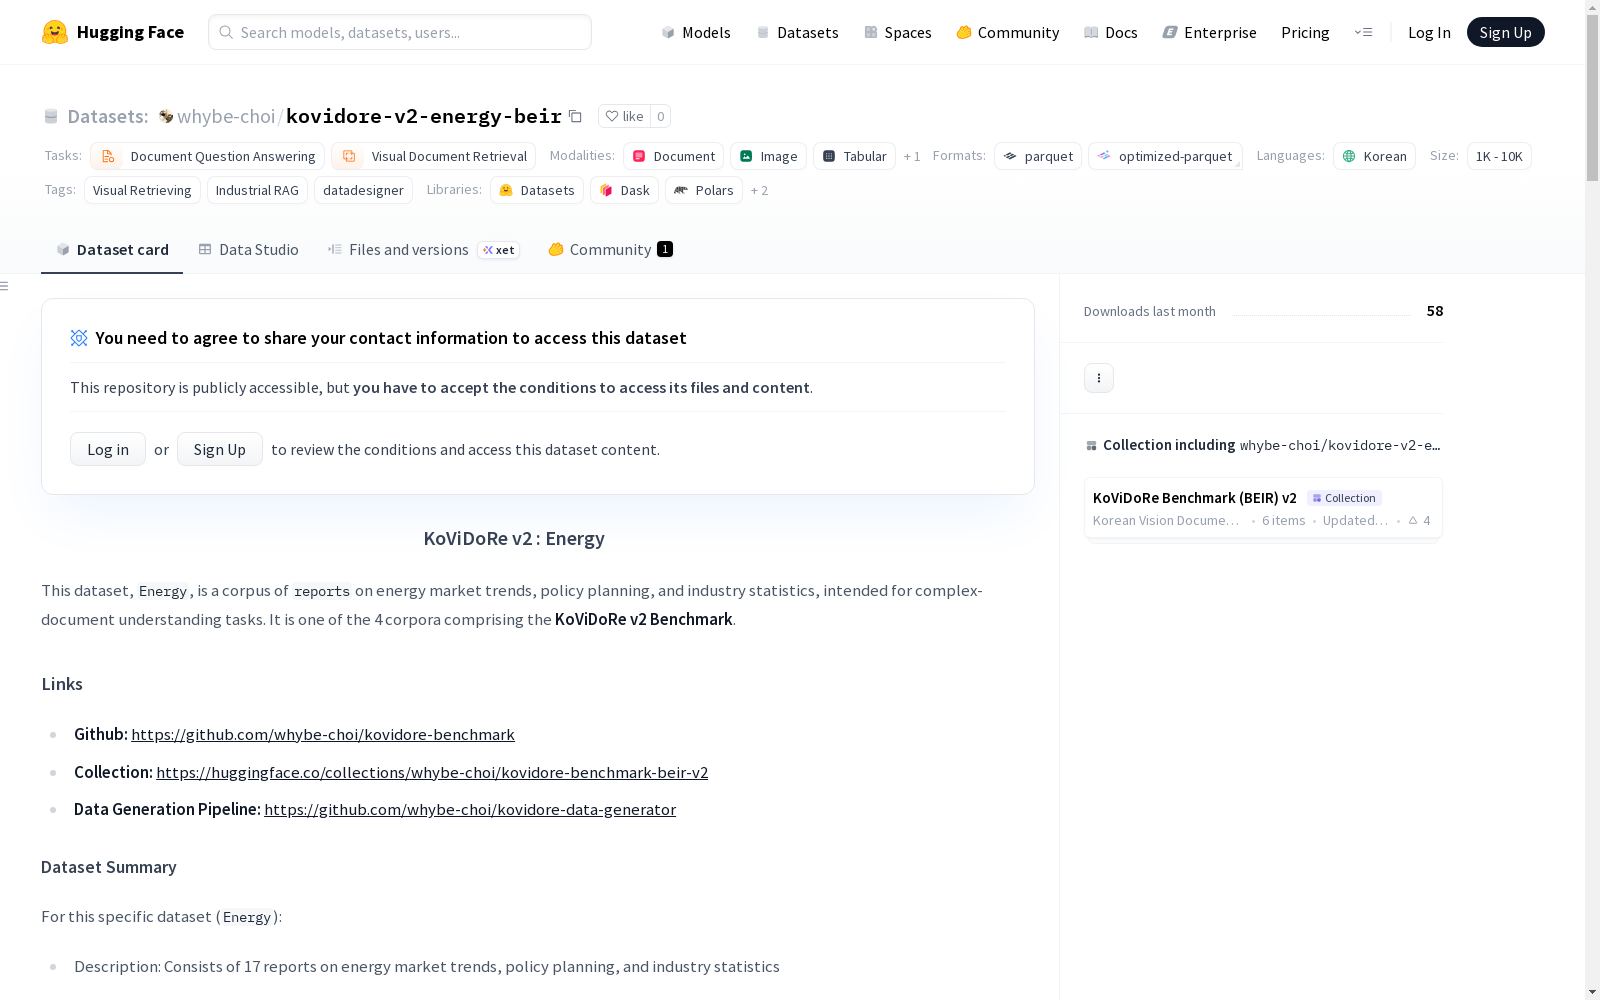This screenshot has width=1600, height=1000.
Task: Open the whybe-choi user avatar
Action: coord(166,116)
